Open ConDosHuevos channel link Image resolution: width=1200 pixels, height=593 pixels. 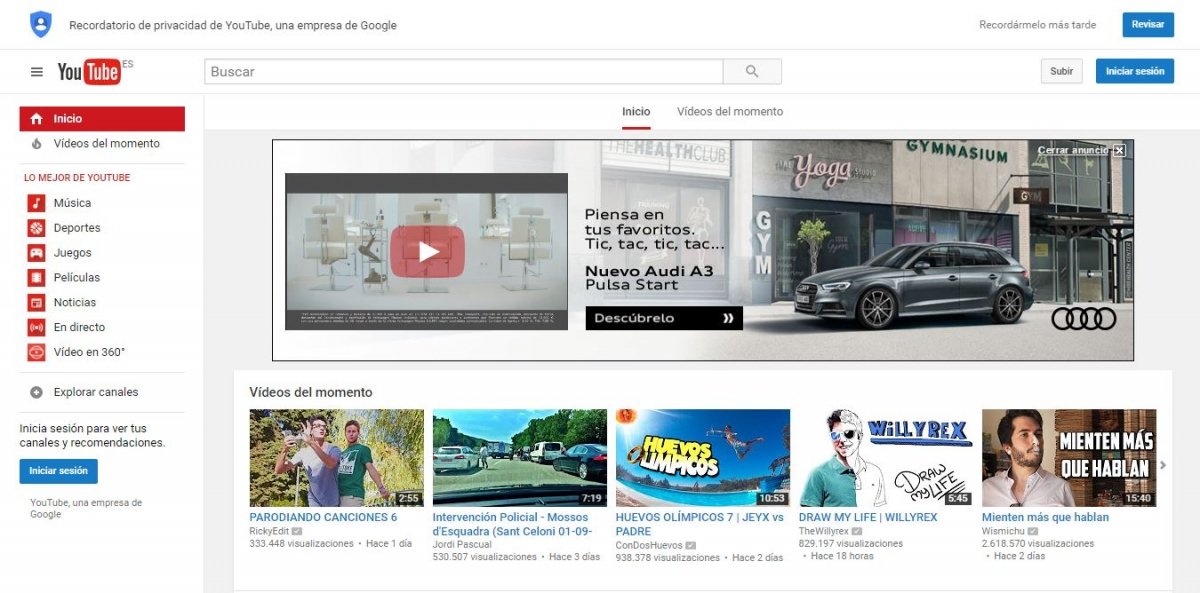[649, 545]
